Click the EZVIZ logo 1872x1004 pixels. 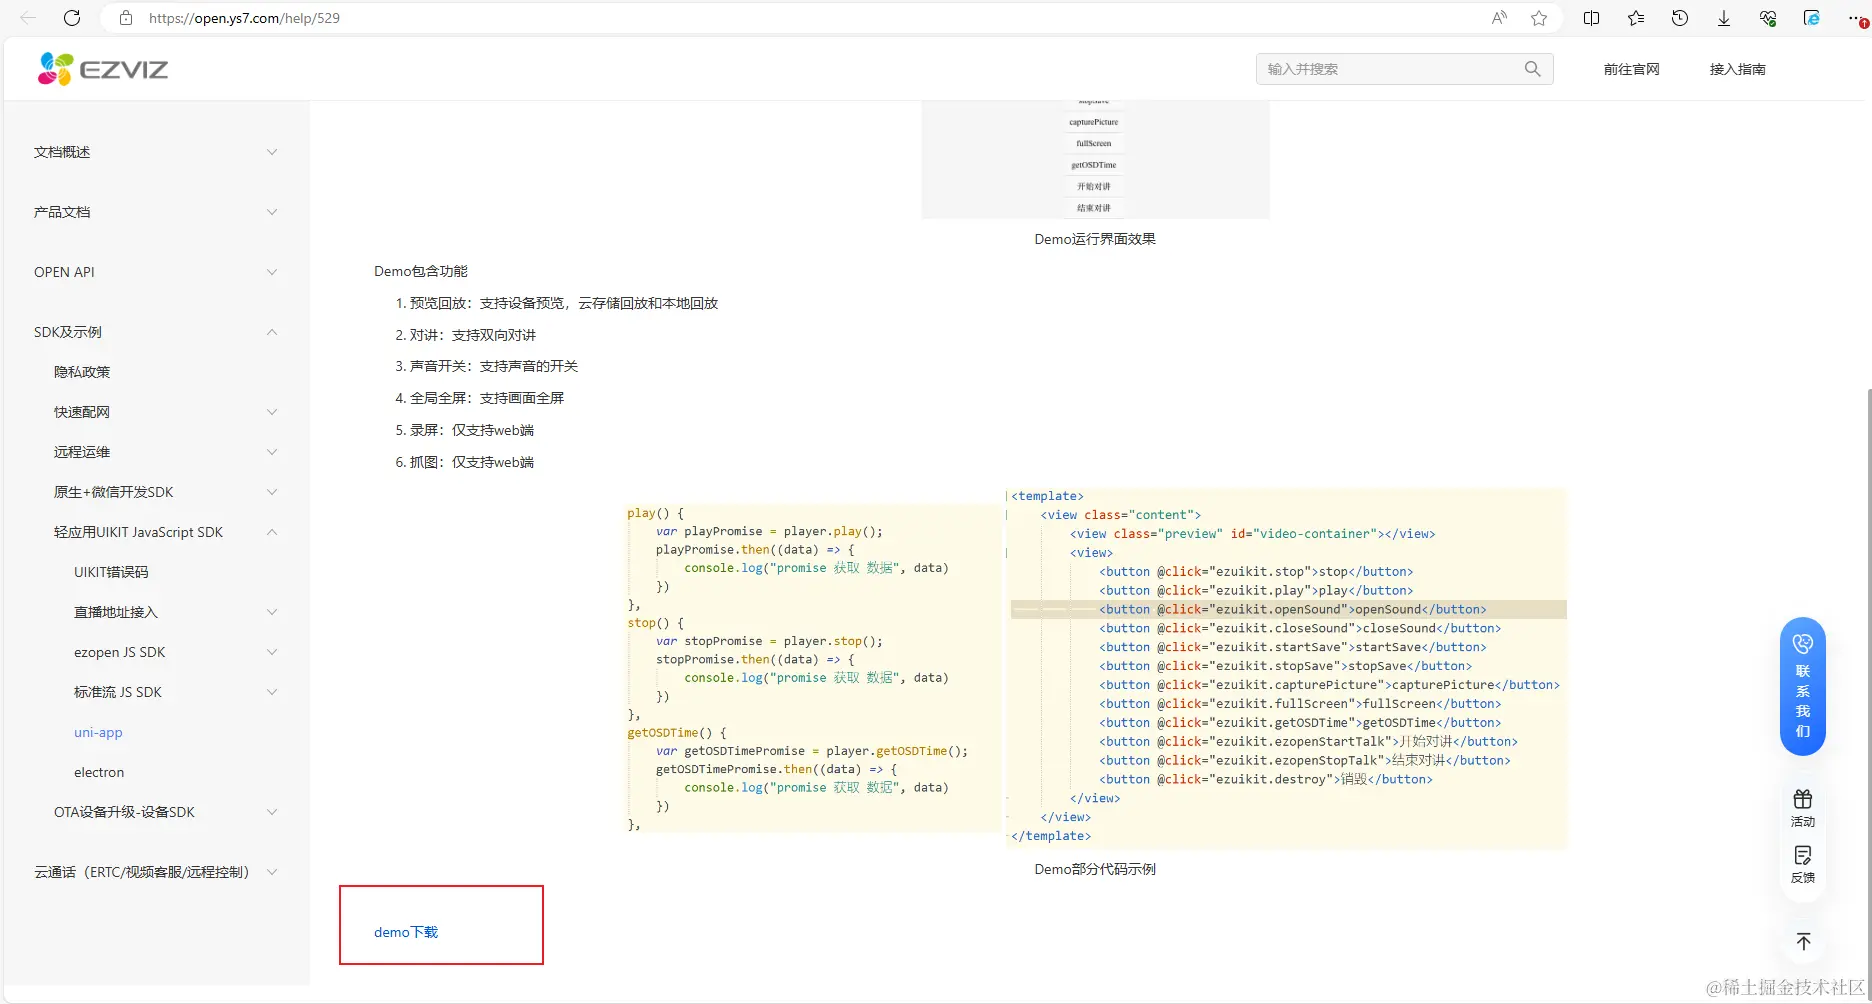pos(103,69)
